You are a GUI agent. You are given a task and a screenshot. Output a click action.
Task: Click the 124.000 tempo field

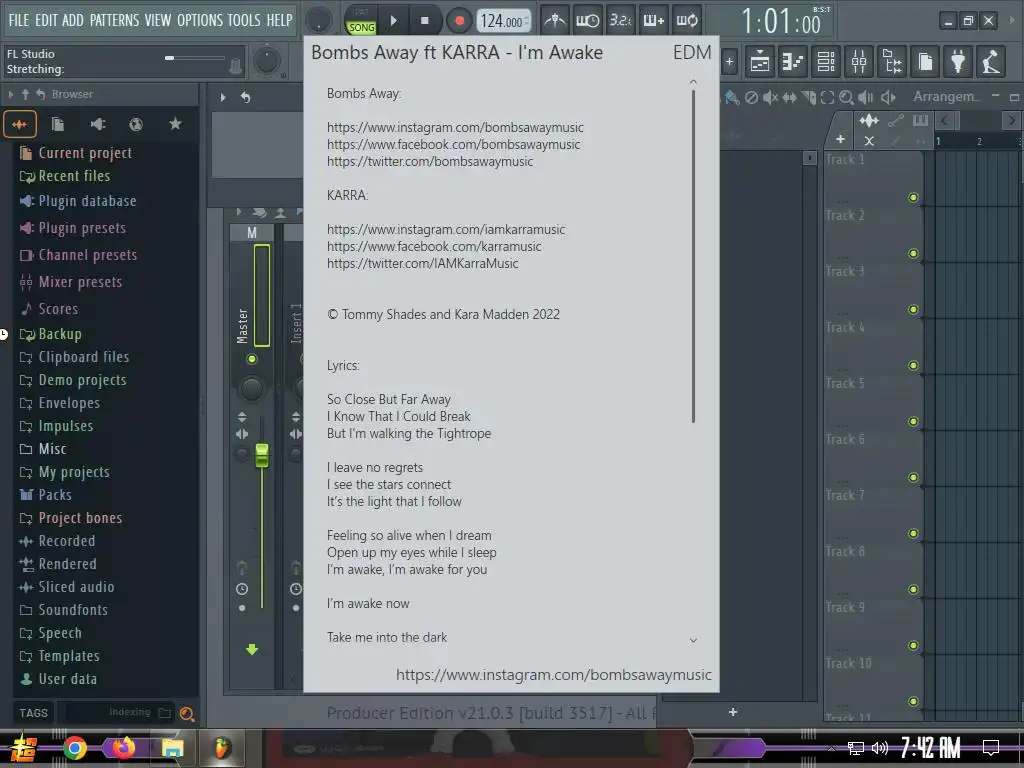click(502, 21)
